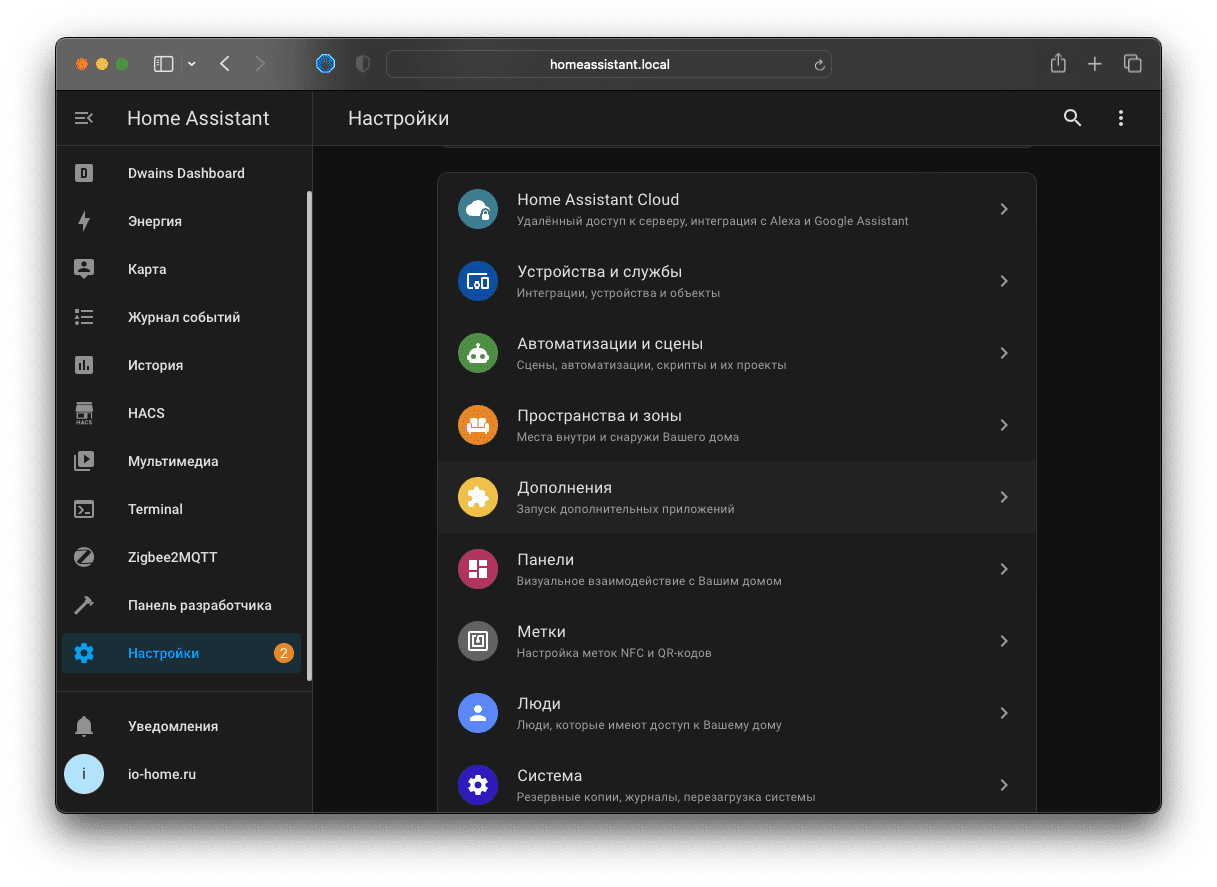
Task: Expand Устройства и службы row chevron
Action: click(x=1004, y=281)
